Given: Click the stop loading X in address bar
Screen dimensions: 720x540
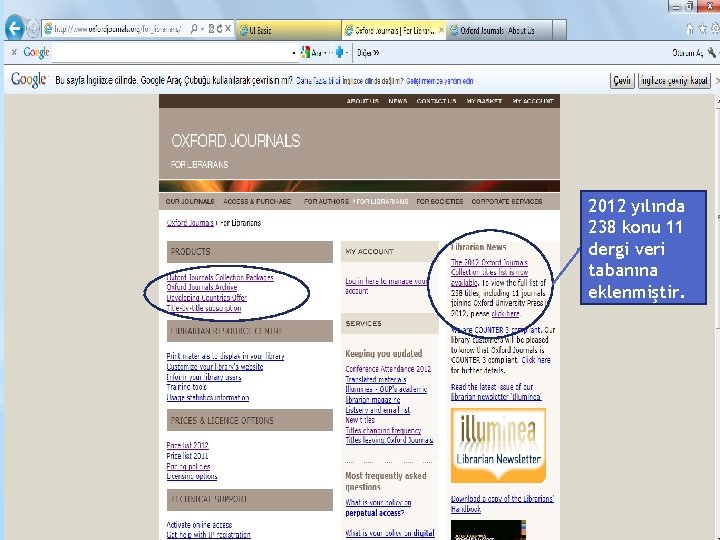Looking at the screenshot, I should click(228, 29).
